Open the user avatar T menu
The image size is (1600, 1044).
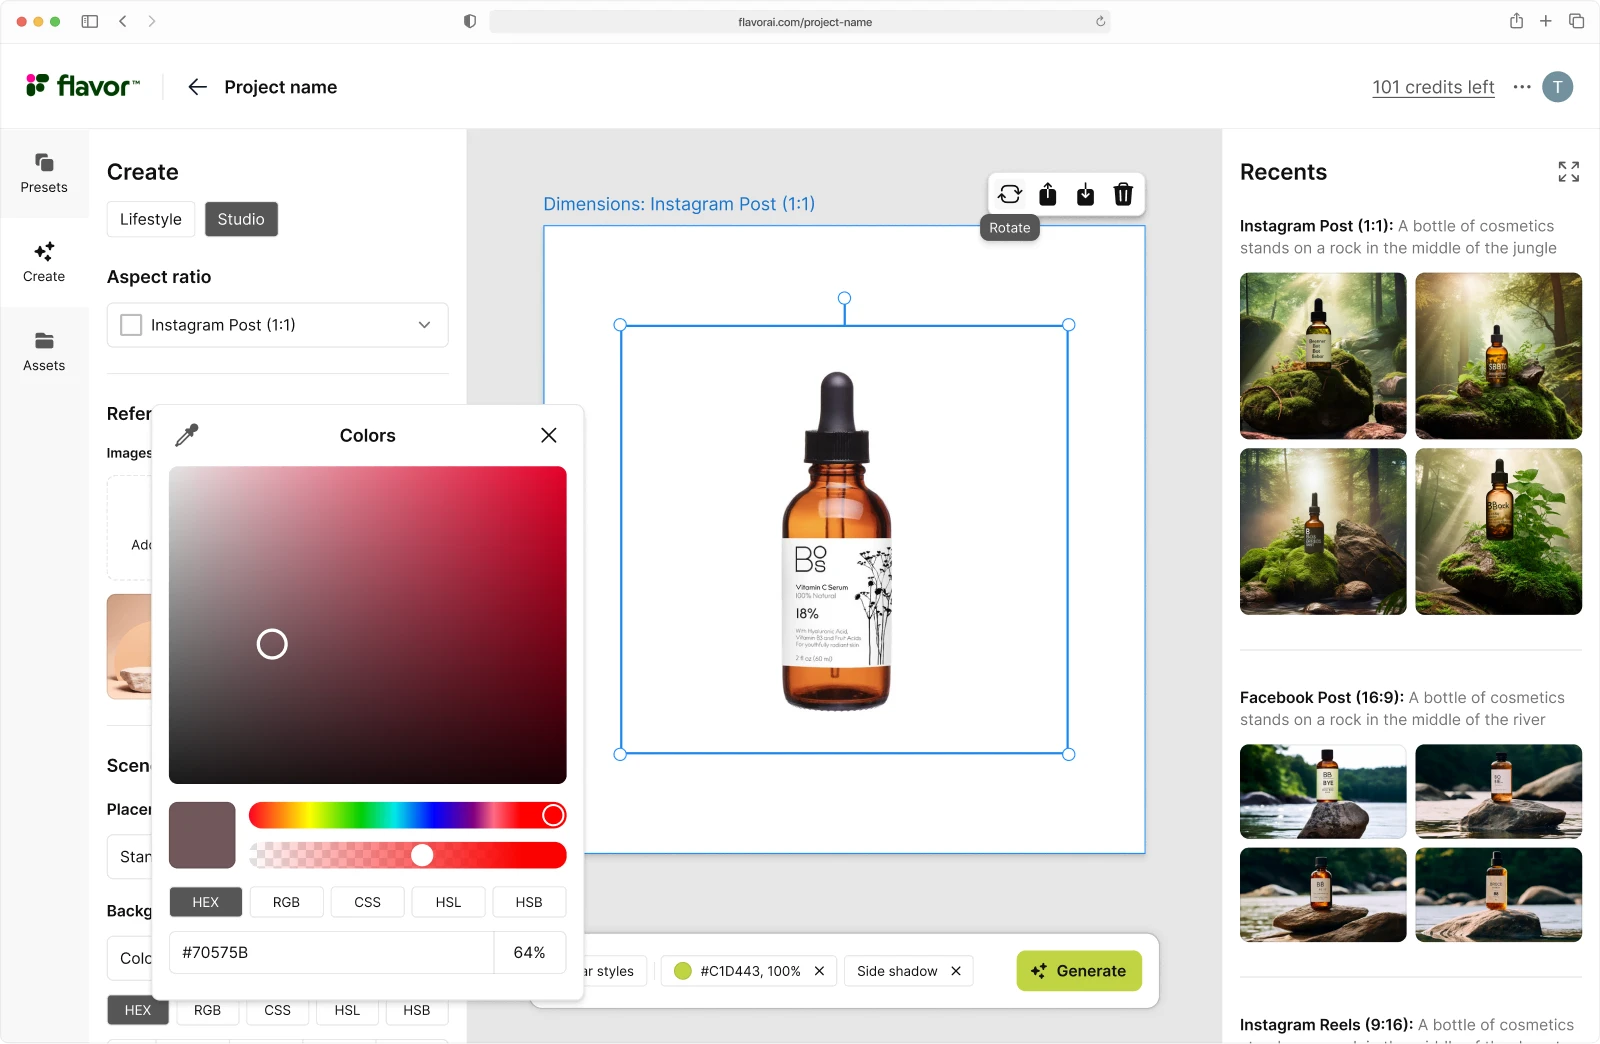(x=1557, y=87)
